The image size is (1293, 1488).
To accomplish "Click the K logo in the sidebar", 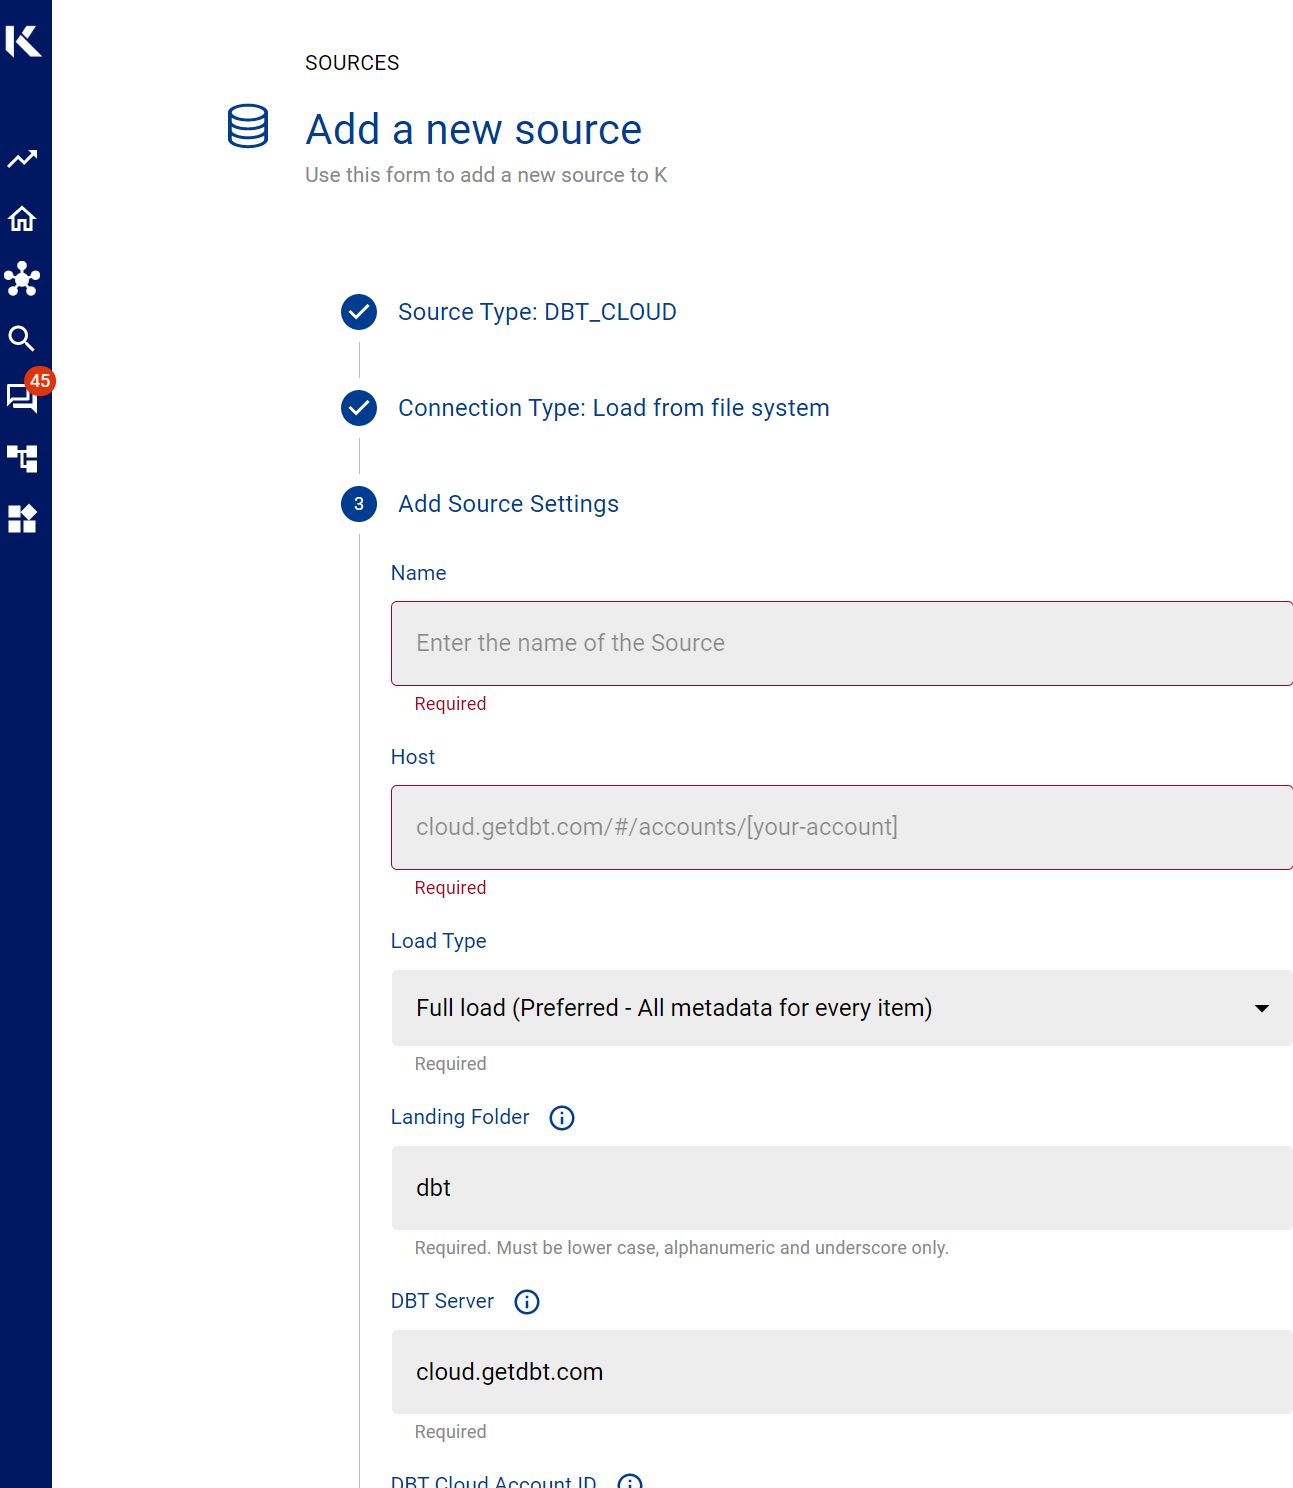I will pos(23,41).
